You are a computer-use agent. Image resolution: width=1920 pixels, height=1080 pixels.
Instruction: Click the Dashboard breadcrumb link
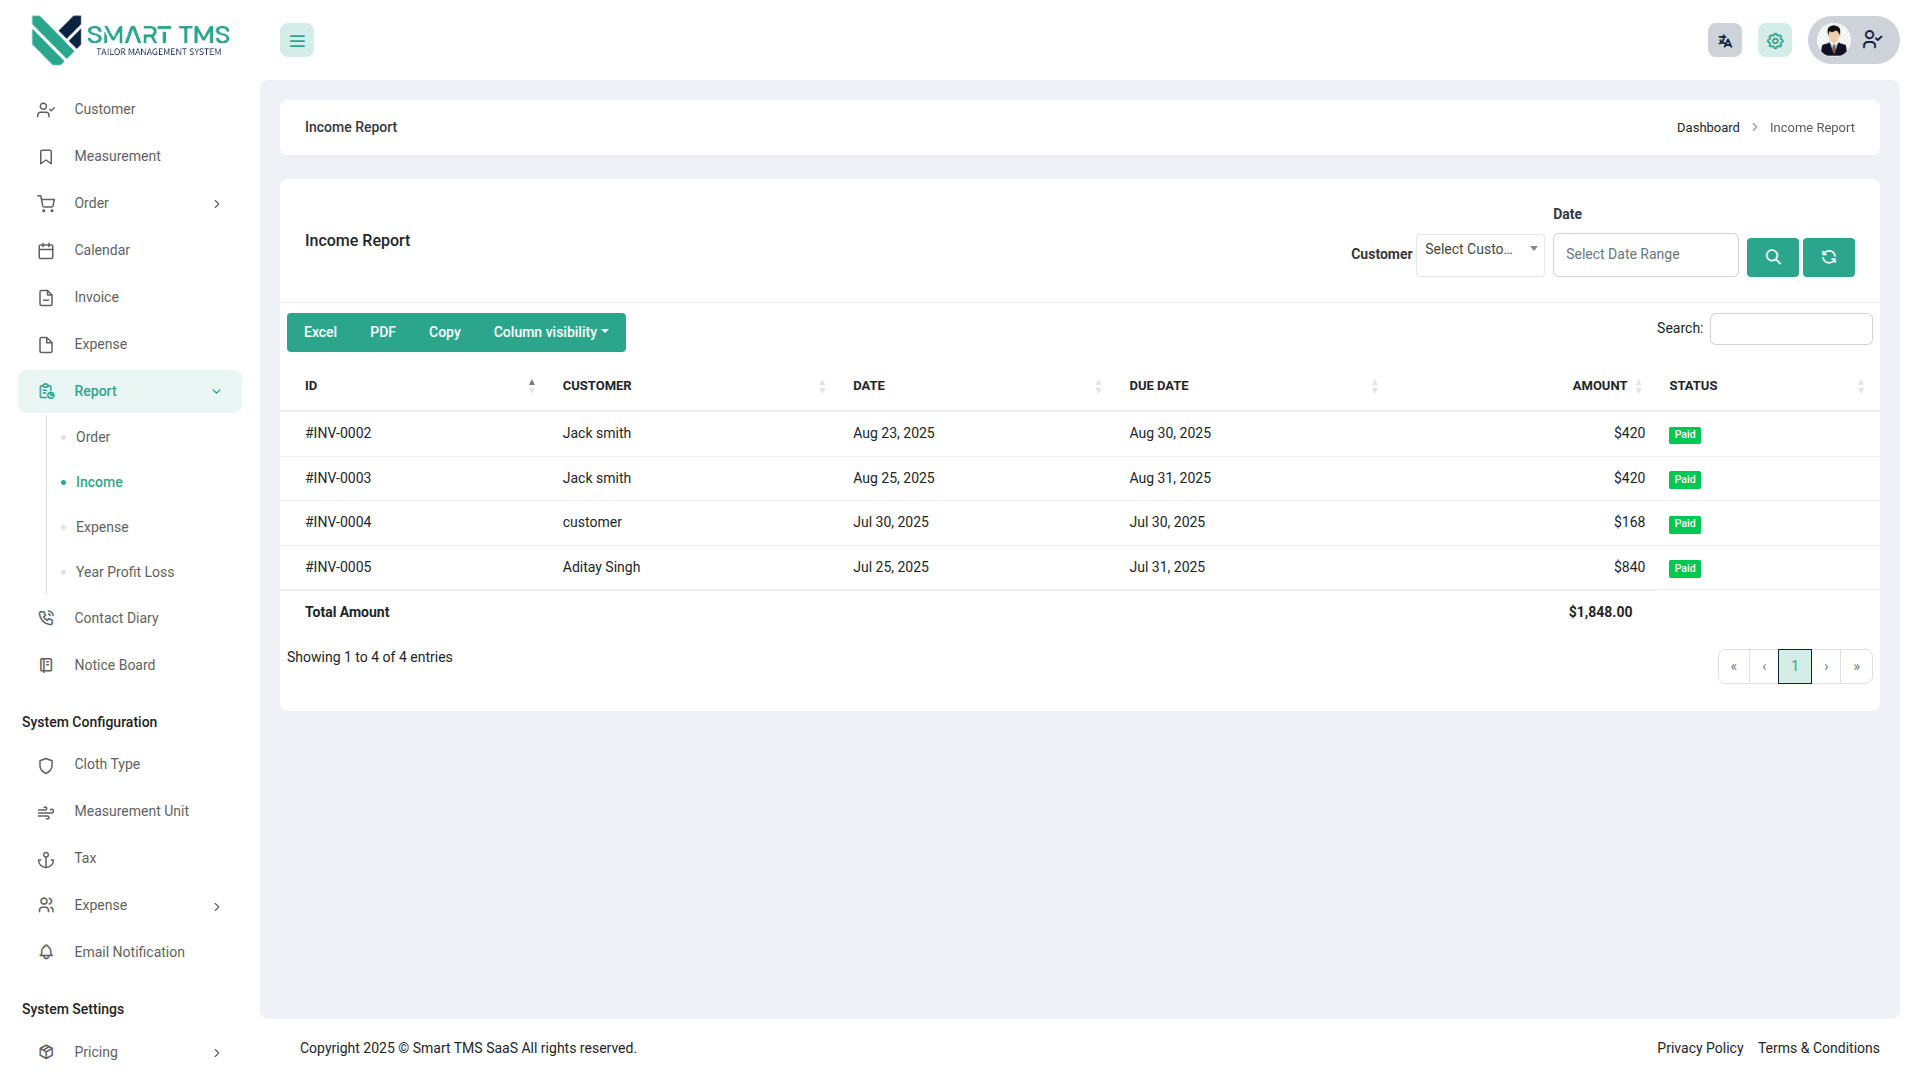(x=1707, y=128)
